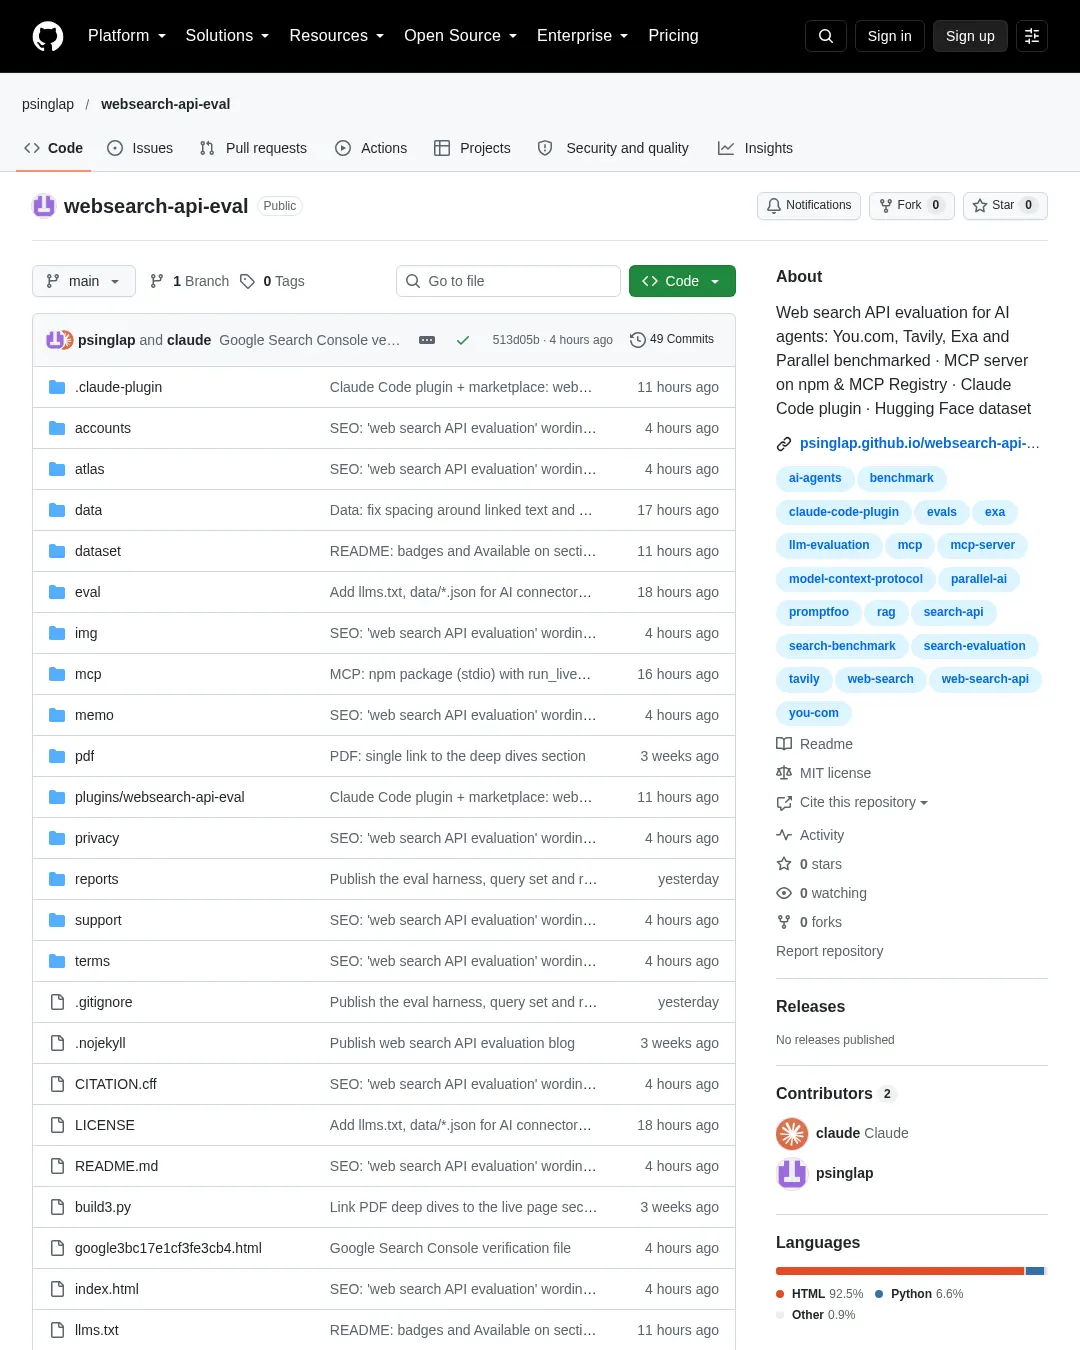Click the languages bar Python segment
Image resolution: width=1080 pixels, height=1350 pixels.
click(x=1035, y=1271)
